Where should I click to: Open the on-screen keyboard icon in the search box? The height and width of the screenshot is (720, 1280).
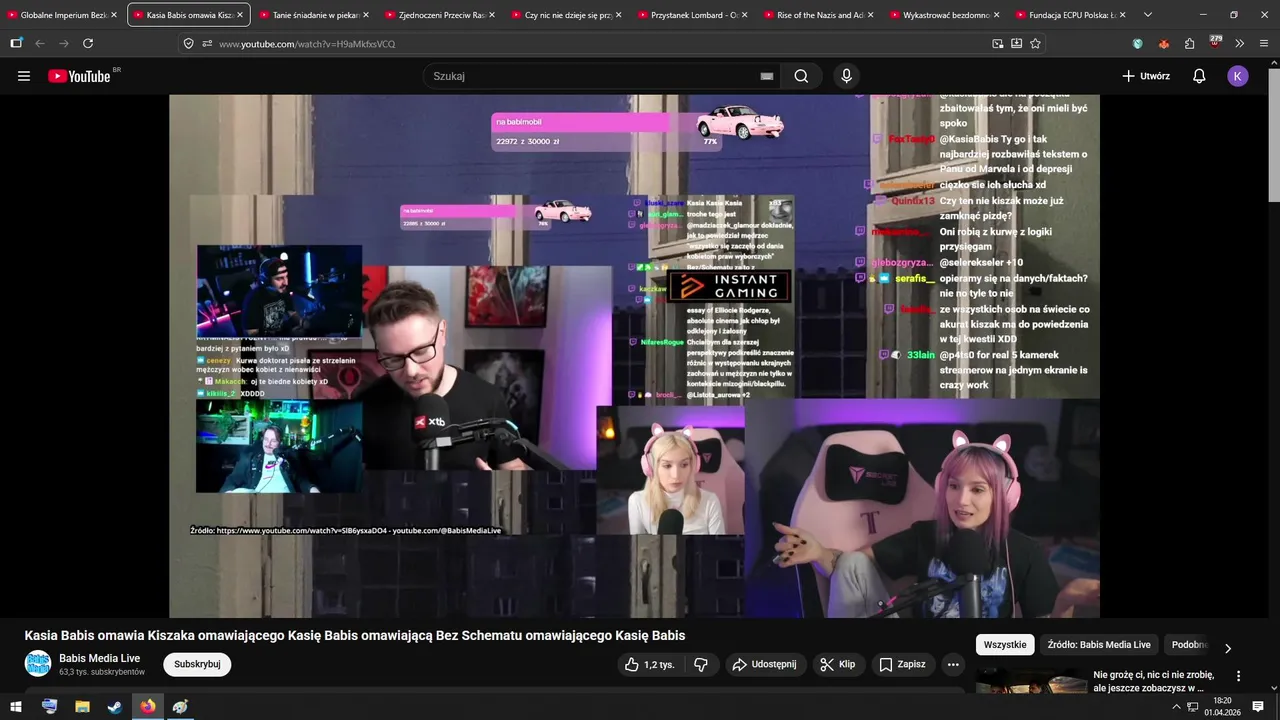[767, 76]
